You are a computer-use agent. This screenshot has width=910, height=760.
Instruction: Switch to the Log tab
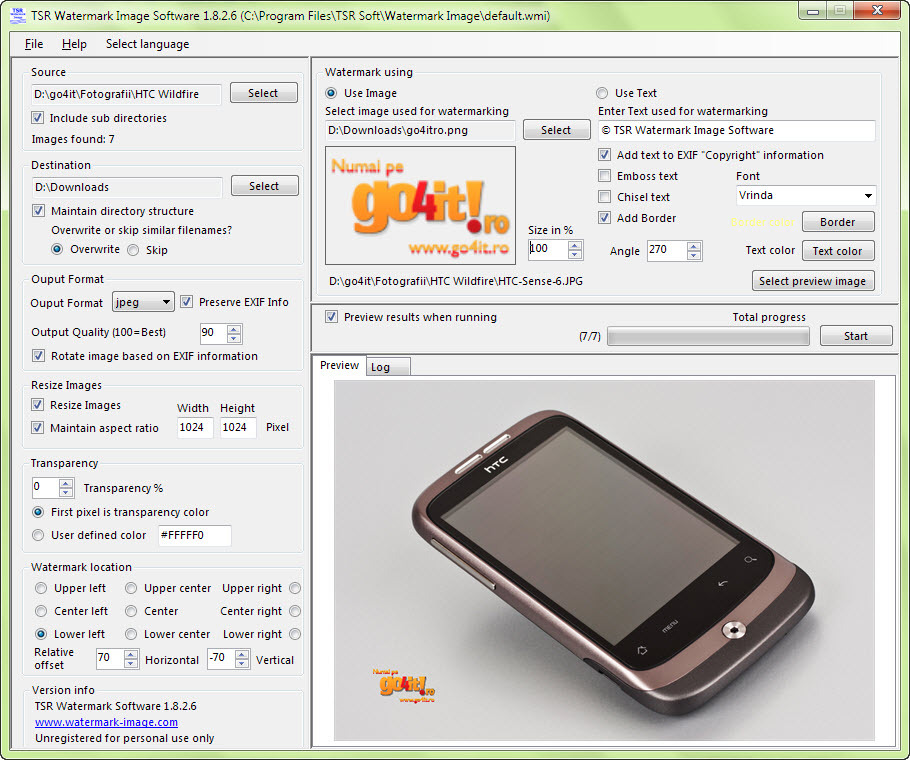point(388,367)
